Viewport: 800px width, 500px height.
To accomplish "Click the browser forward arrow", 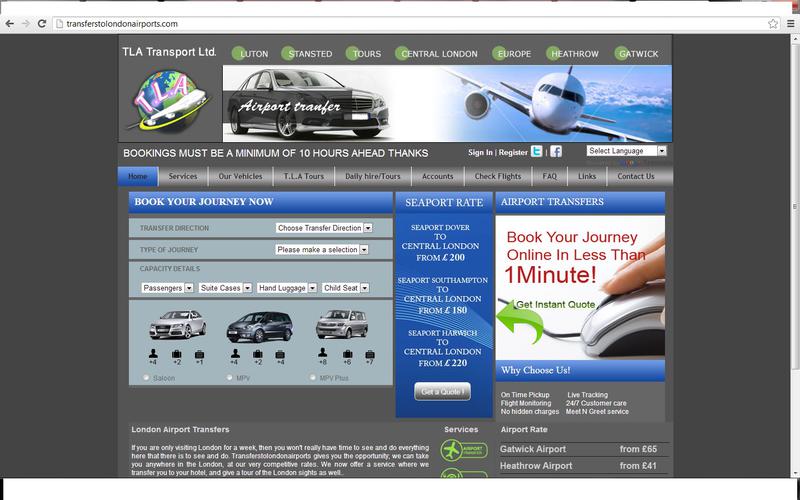I will (x=26, y=23).
